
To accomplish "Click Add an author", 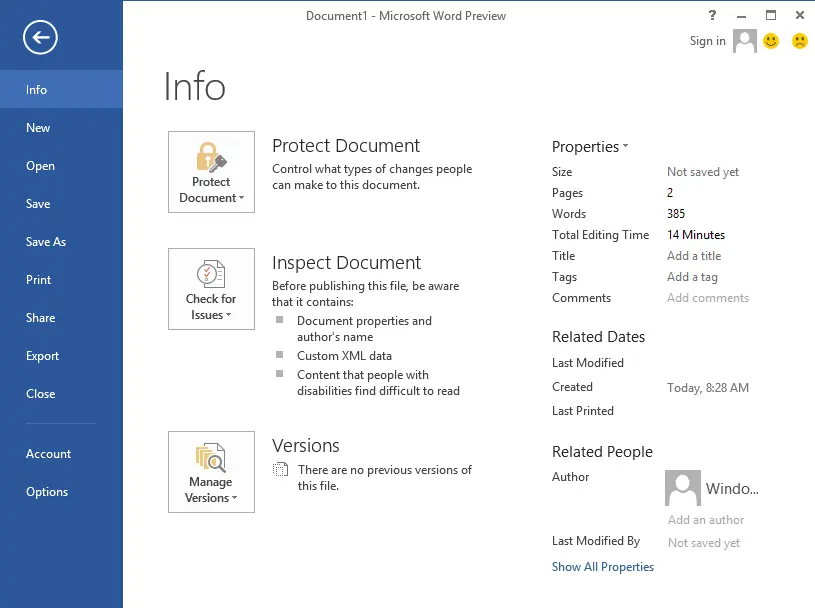I will pos(705,520).
